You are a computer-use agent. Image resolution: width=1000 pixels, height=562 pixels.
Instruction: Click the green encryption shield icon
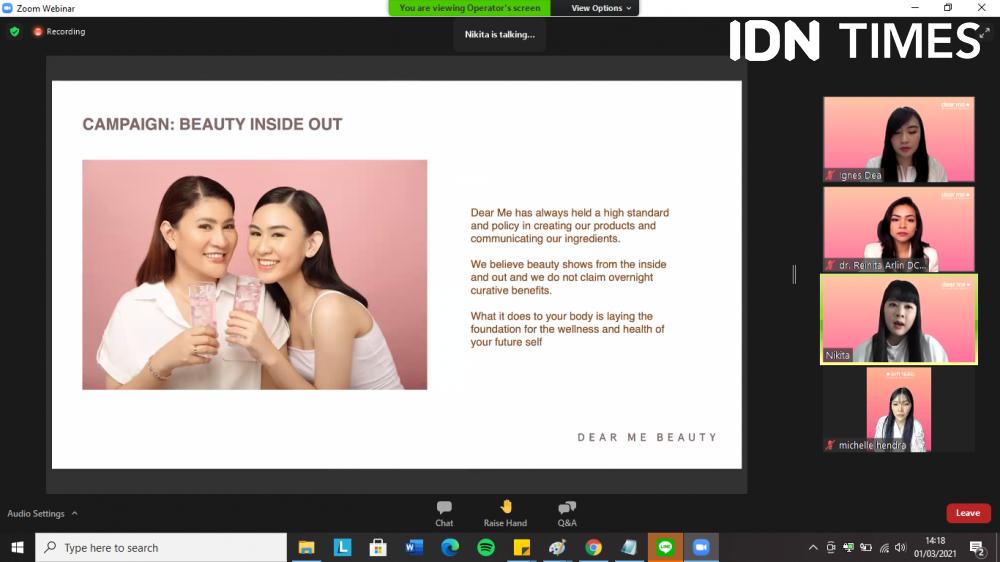(x=15, y=31)
